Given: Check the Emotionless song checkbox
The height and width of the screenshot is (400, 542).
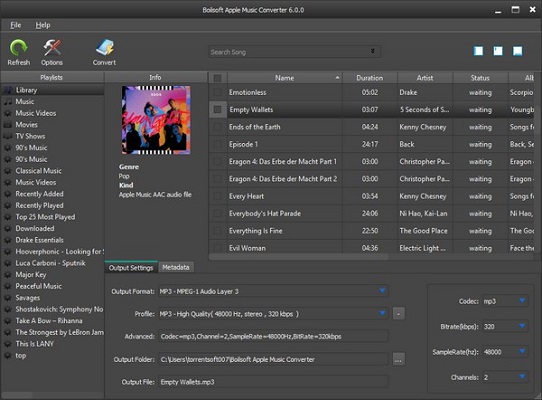Looking at the screenshot, I should click(x=217, y=92).
